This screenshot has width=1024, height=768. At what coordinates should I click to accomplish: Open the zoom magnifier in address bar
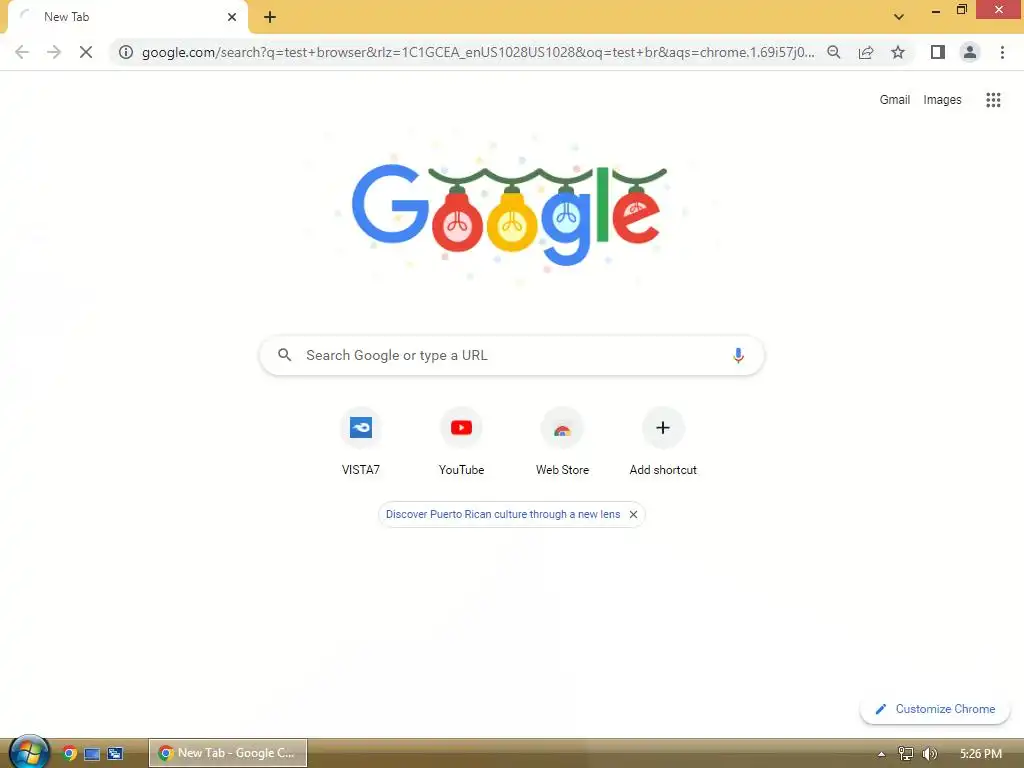pyautogui.click(x=834, y=52)
